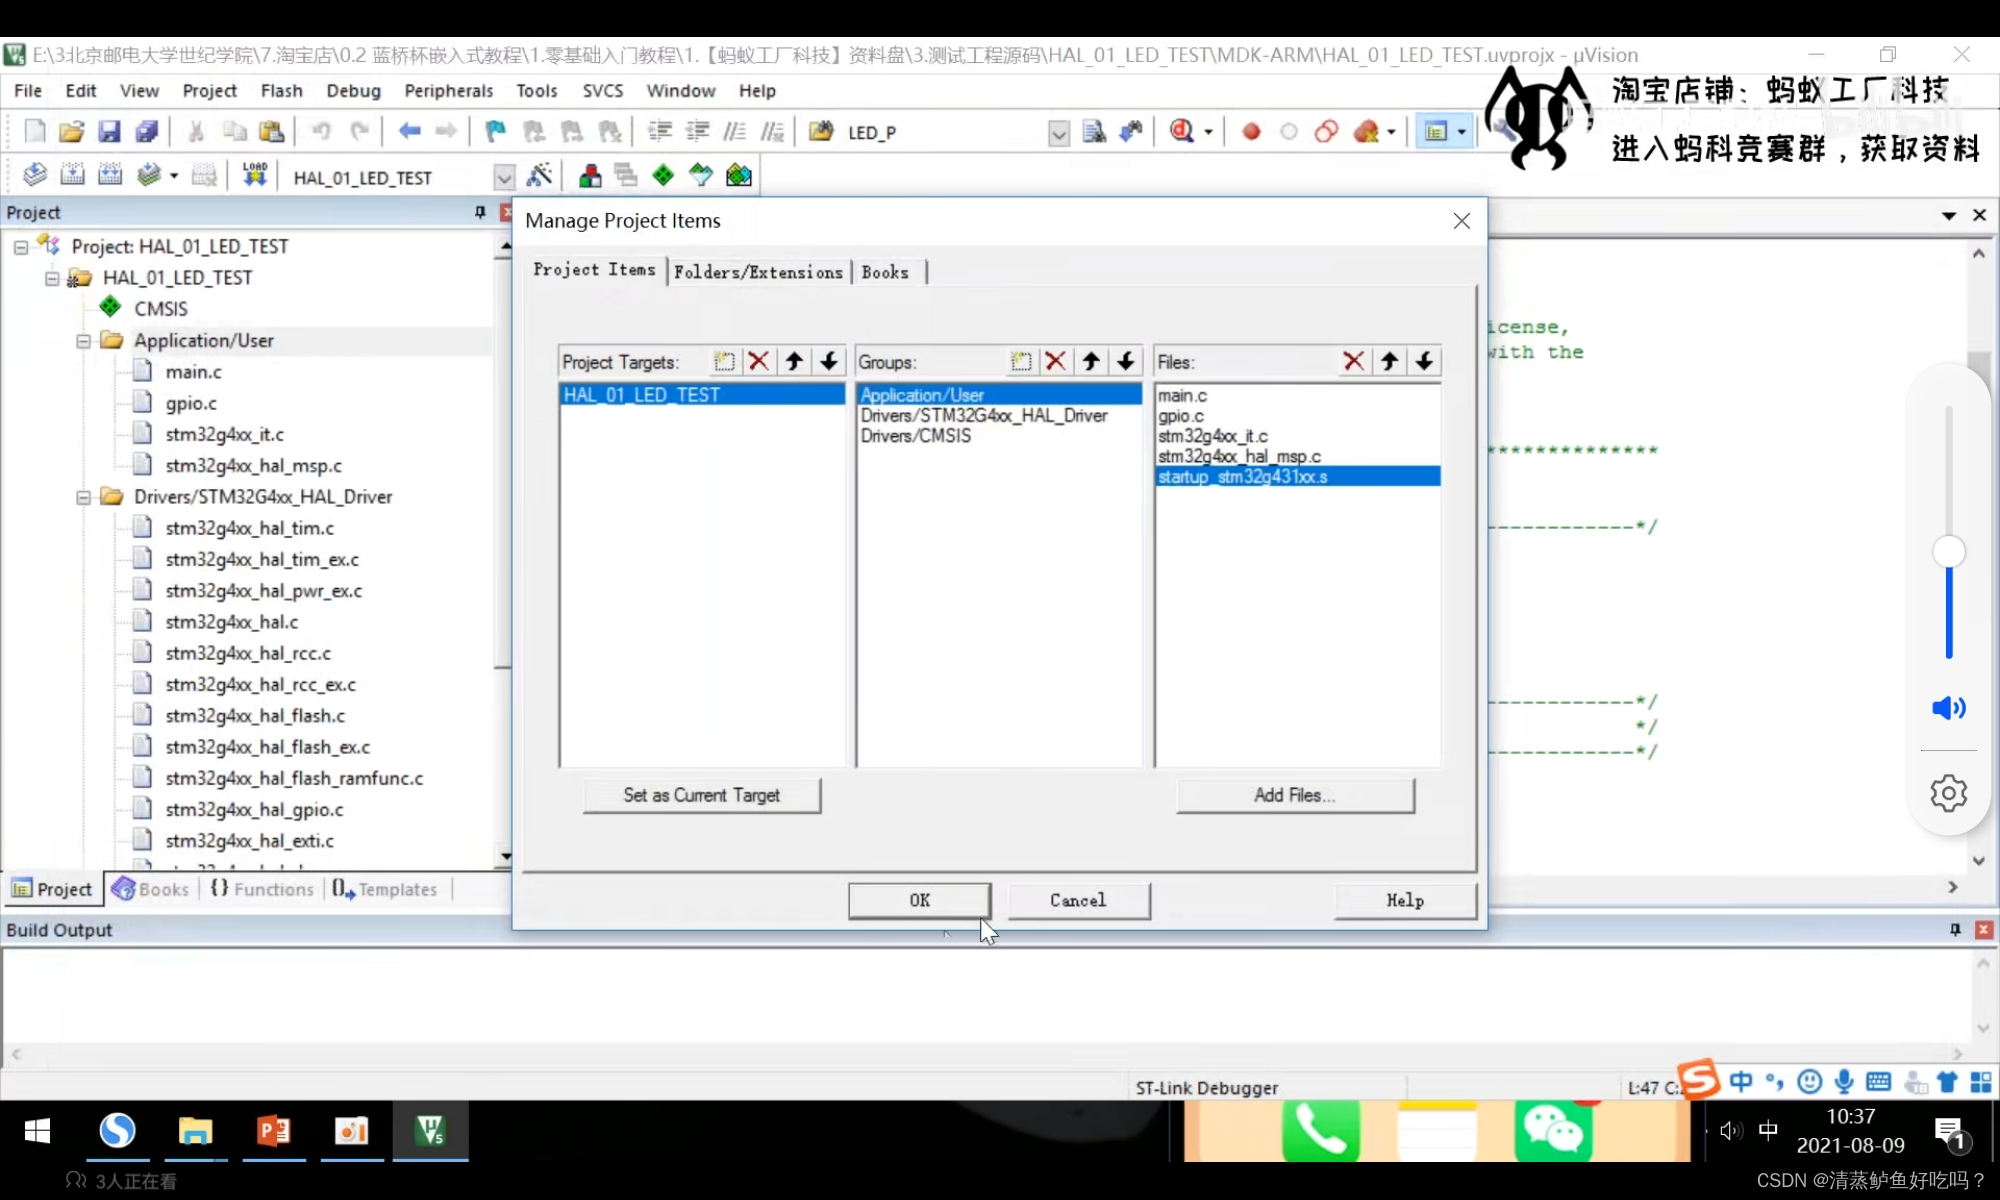The image size is (2000, 1200).
Task: Click the Add Files button
Action: point(1295,795)
